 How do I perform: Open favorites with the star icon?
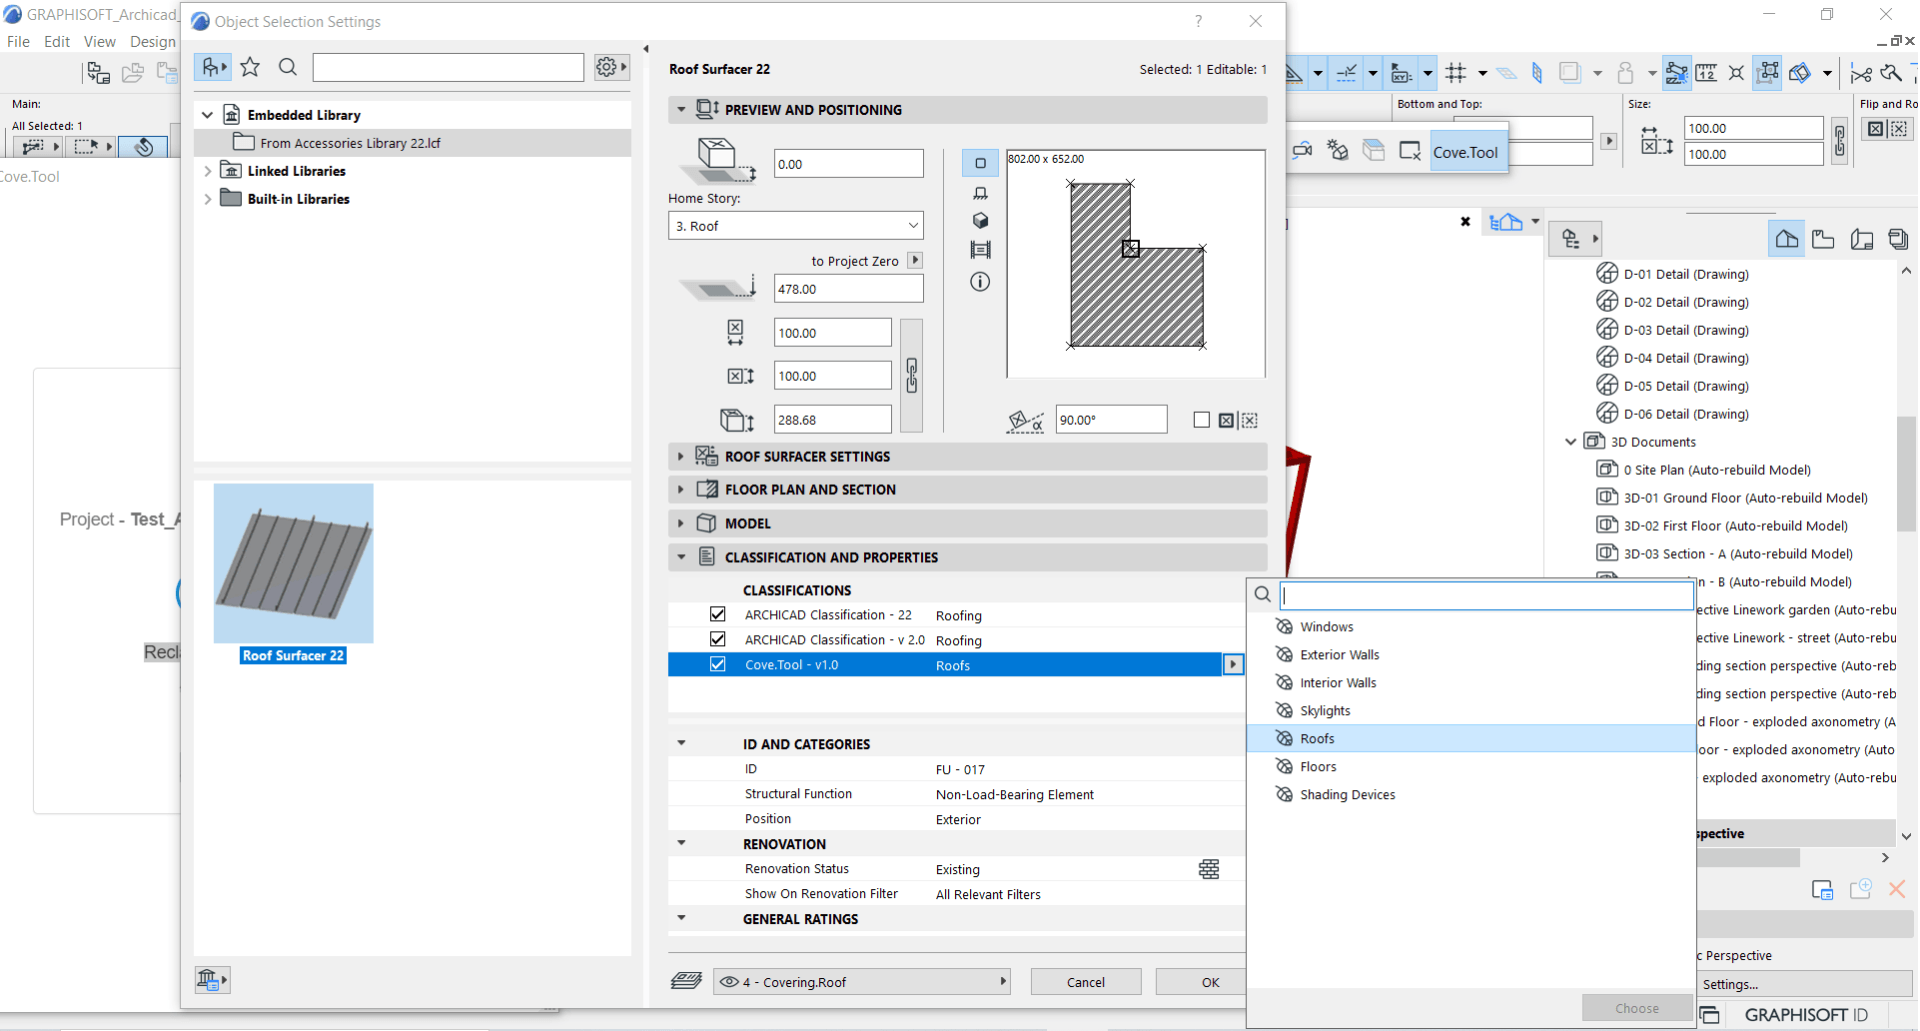tap(250, 67)
